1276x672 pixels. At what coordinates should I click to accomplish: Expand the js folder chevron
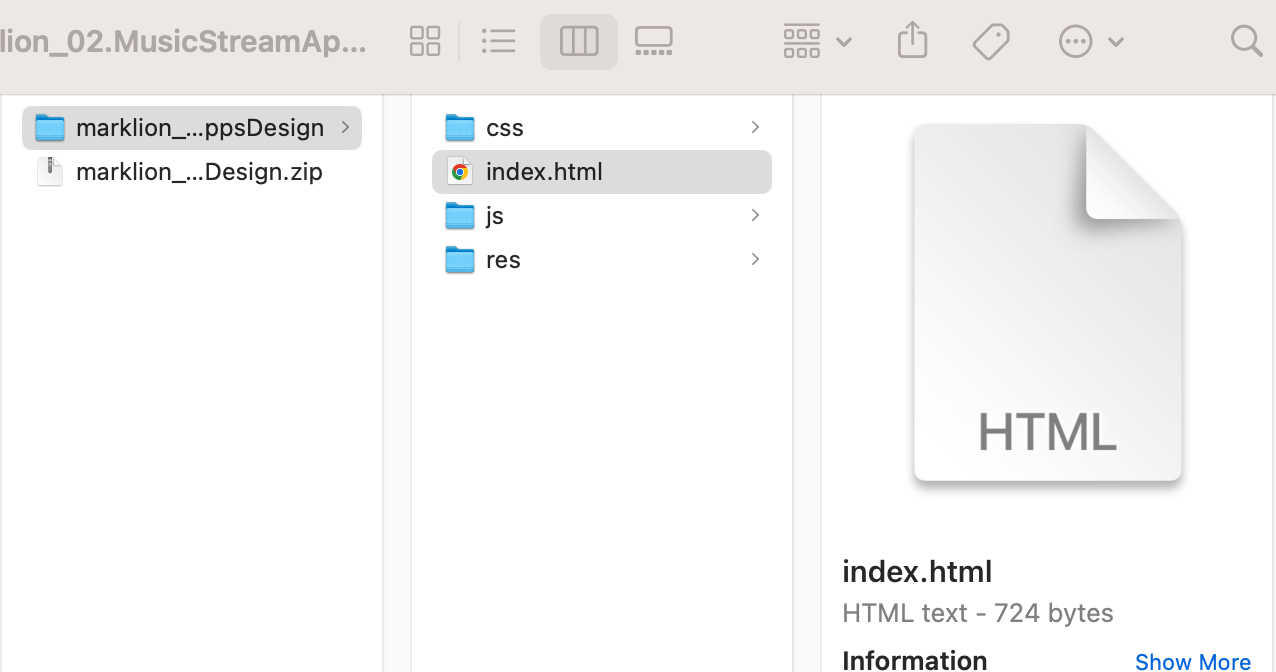pyautogui.click(x=755, y=216)
